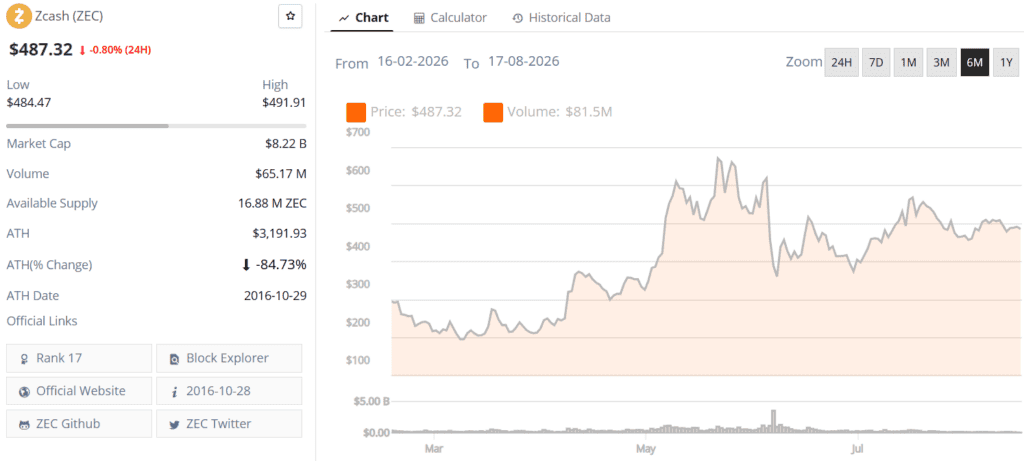The image size is (1024, 461).
Task: Toggle the Volume series legend swatch
Action: click(x=493, y=112)
